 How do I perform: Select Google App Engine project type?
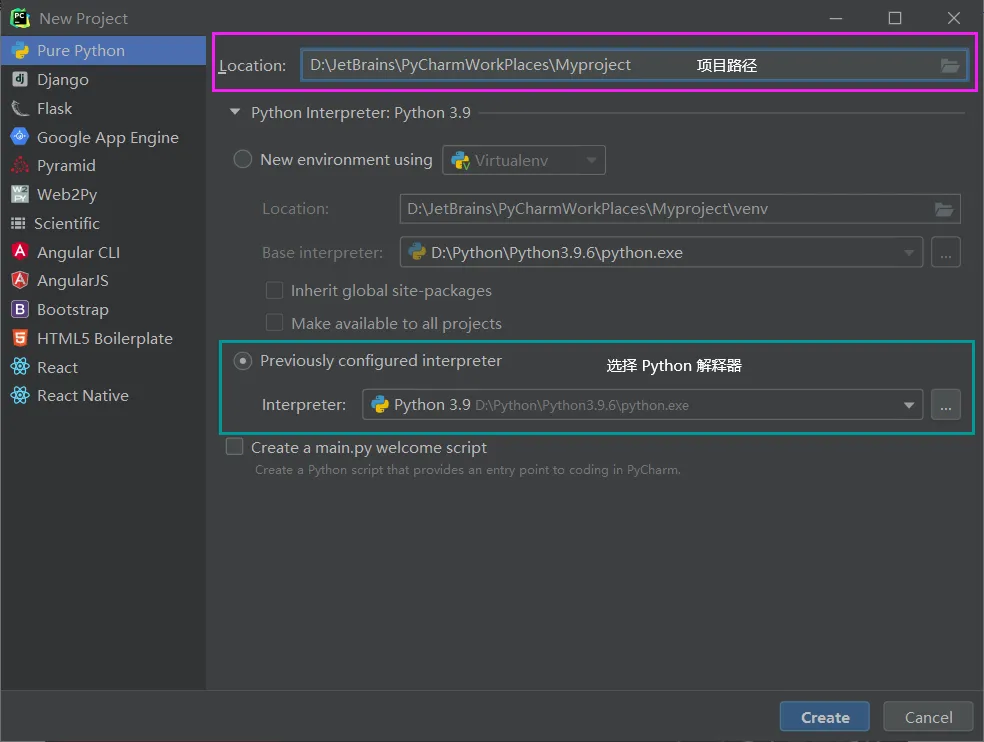point(103,137)
